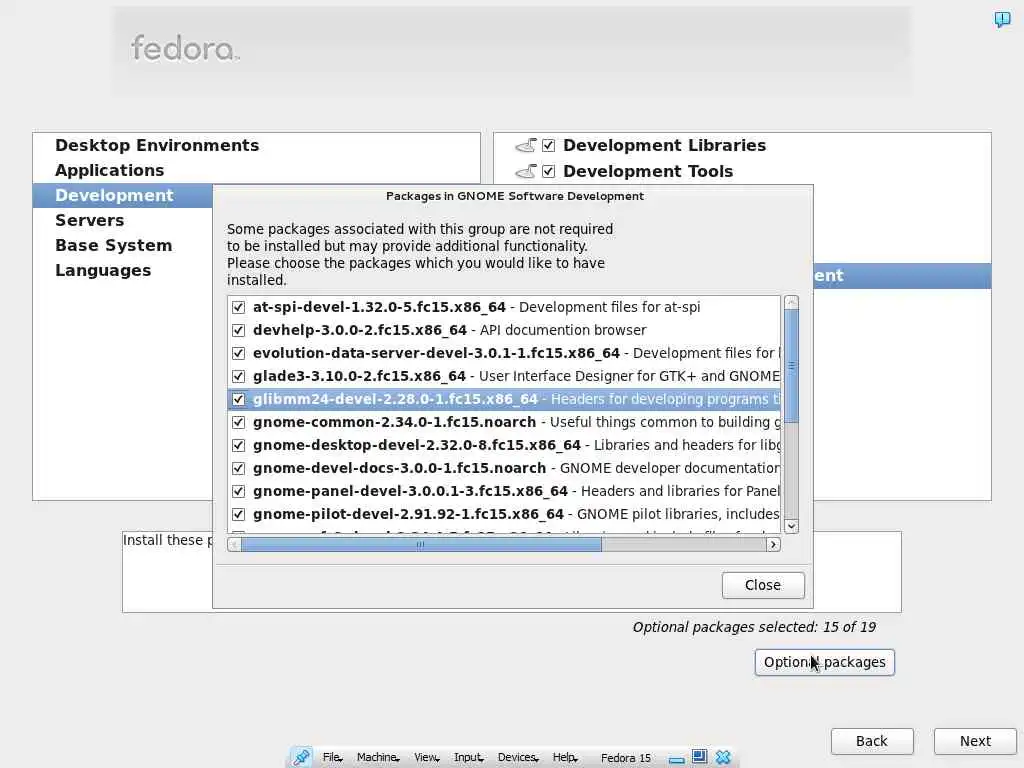This screenshot has width=1024, height=768.
Task: Toggle gnome-desktop-devel checkbox
Action: [238, 445]
